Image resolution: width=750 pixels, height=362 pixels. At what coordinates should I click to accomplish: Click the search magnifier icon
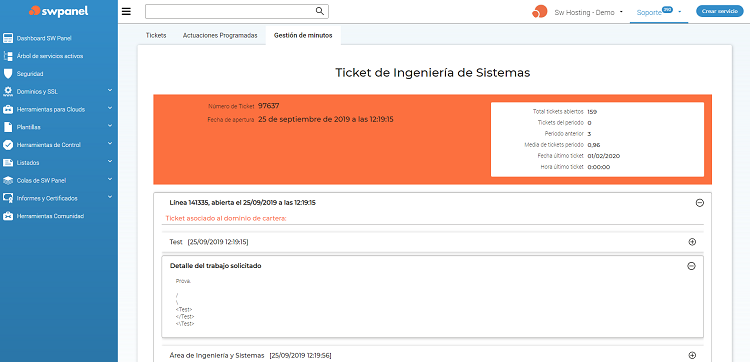(320, 11)
